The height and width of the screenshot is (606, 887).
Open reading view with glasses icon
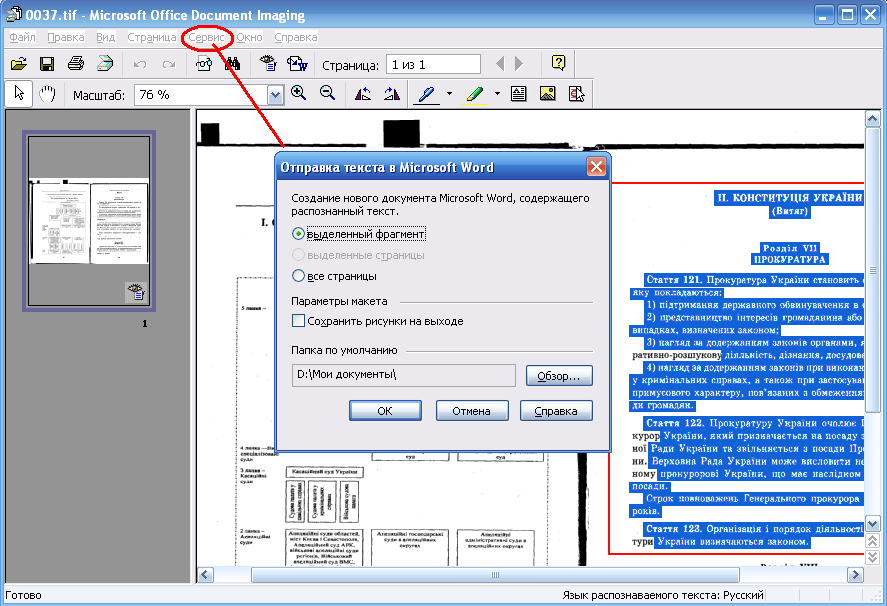tap(204, 64)
